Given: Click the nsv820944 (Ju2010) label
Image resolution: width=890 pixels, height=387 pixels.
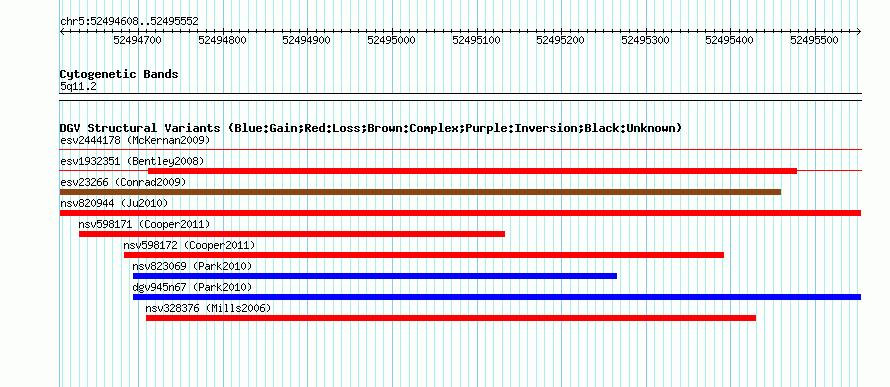Looking at the screenshot, I should 114,203.
